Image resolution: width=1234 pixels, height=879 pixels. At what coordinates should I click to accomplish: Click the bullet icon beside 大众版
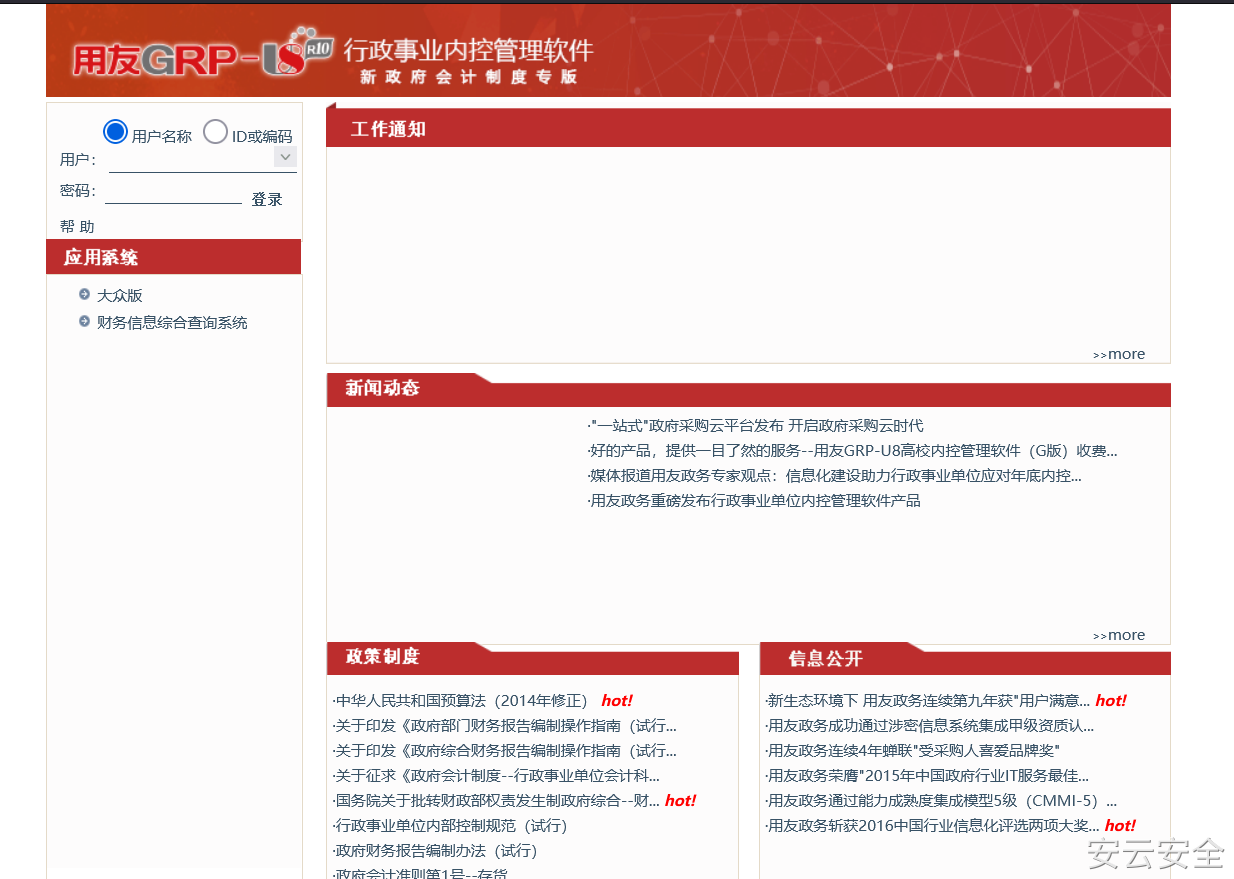(x=84, y=294)
